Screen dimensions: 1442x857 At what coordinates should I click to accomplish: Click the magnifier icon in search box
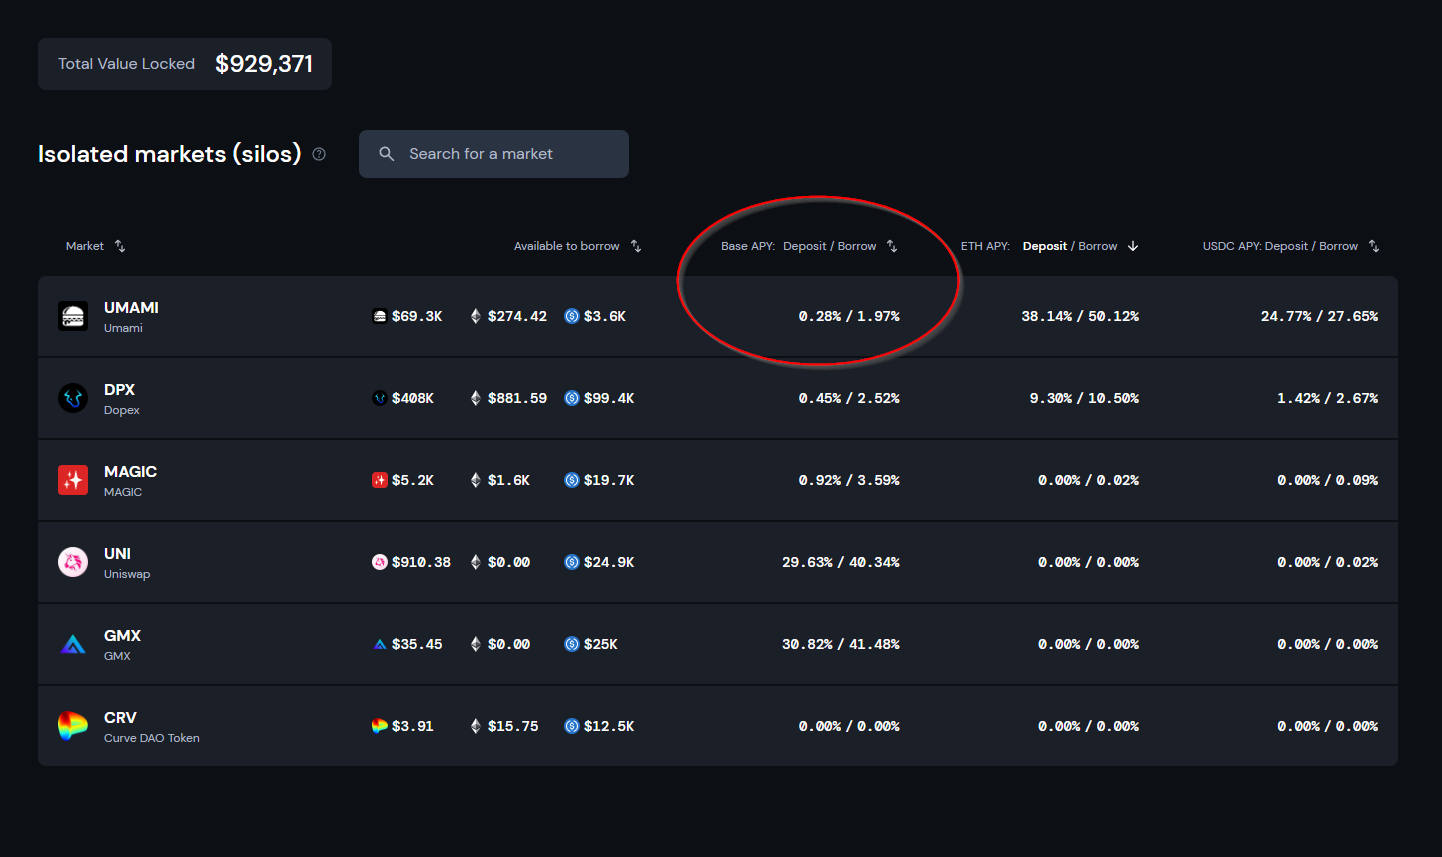387,154
